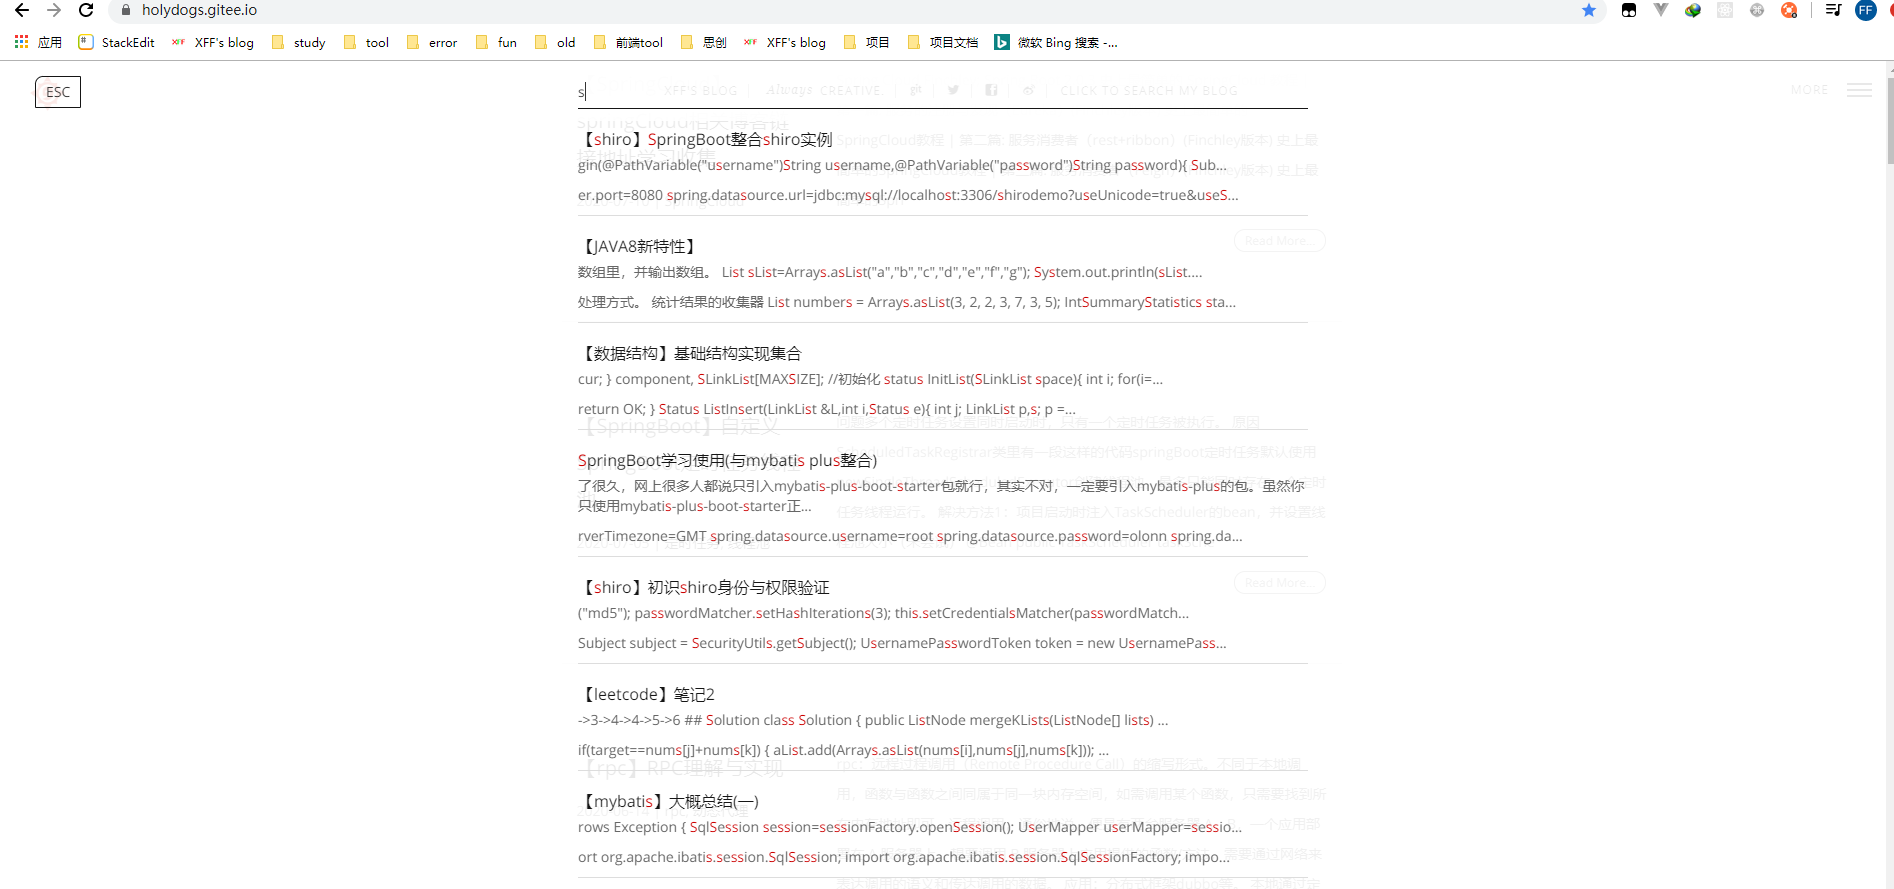Open the study bookmark folder
Screen dimensions: 1894x889
coord(299,42)
